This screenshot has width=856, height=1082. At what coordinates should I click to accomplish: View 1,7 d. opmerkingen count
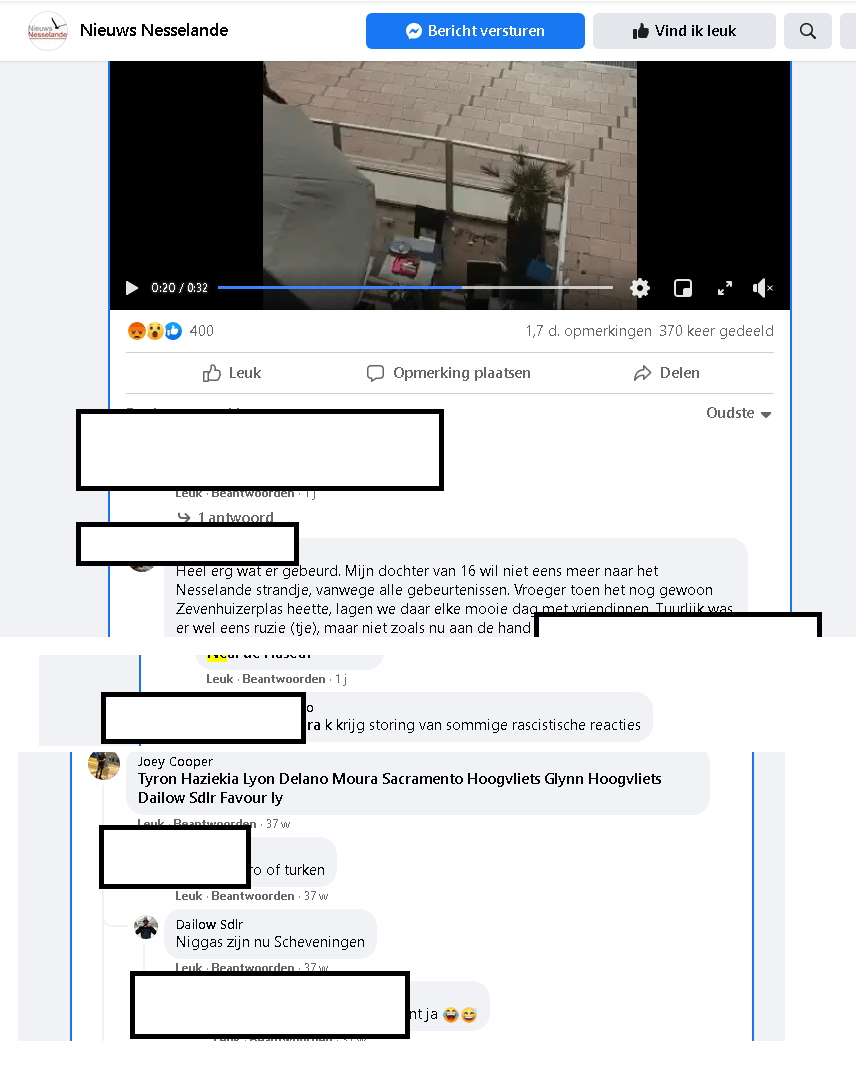pos(588,331)
